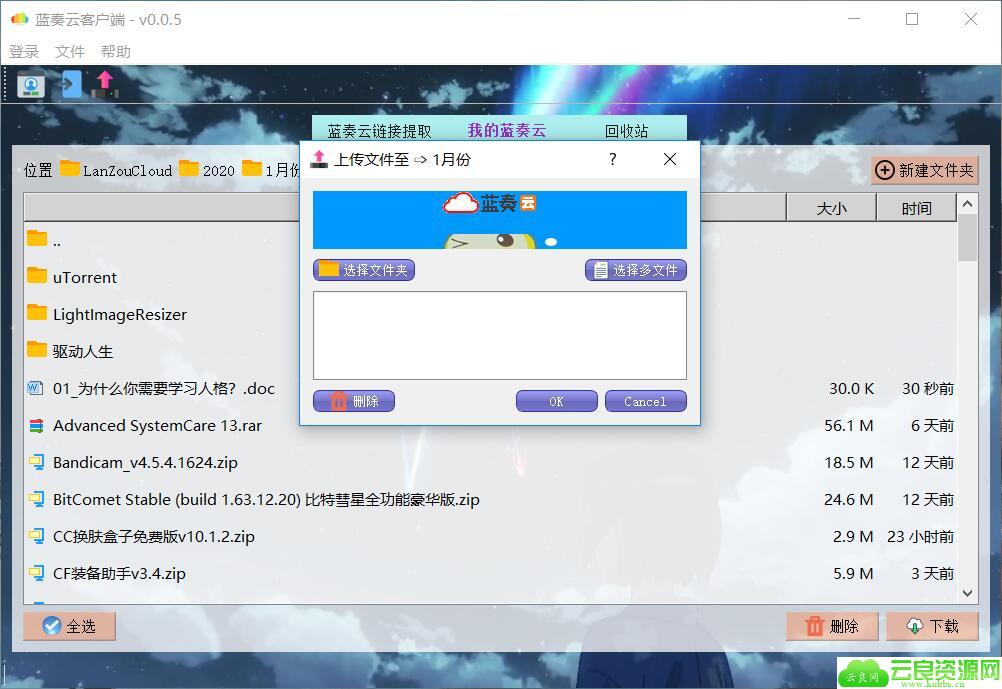The height and width of the screenshot is (689, 1002).
Task: Click the zip icon for Bandicam
Action: click(36, 462)
